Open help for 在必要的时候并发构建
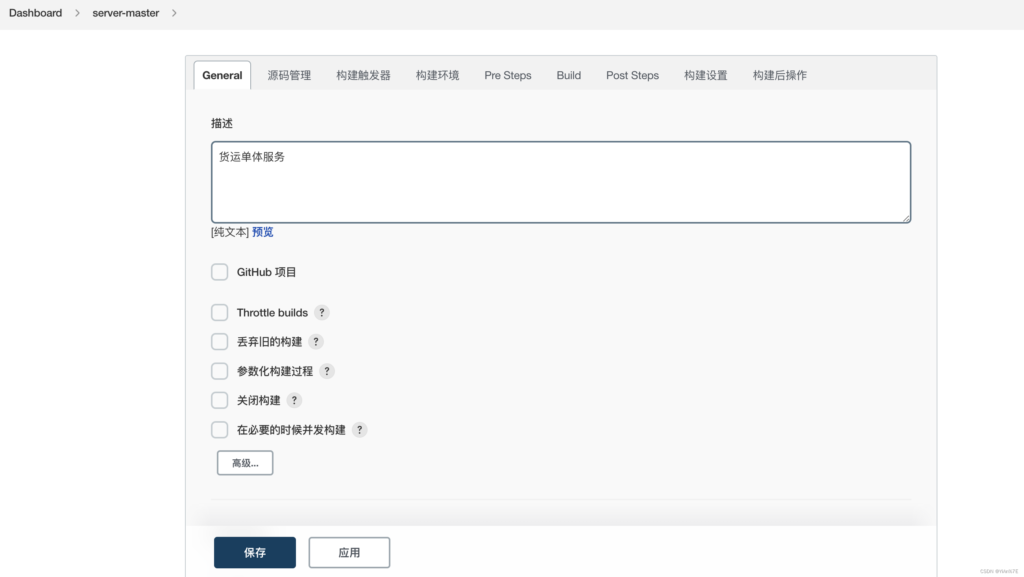Screen dimensions: 1024x577 [x=360, y=430]
